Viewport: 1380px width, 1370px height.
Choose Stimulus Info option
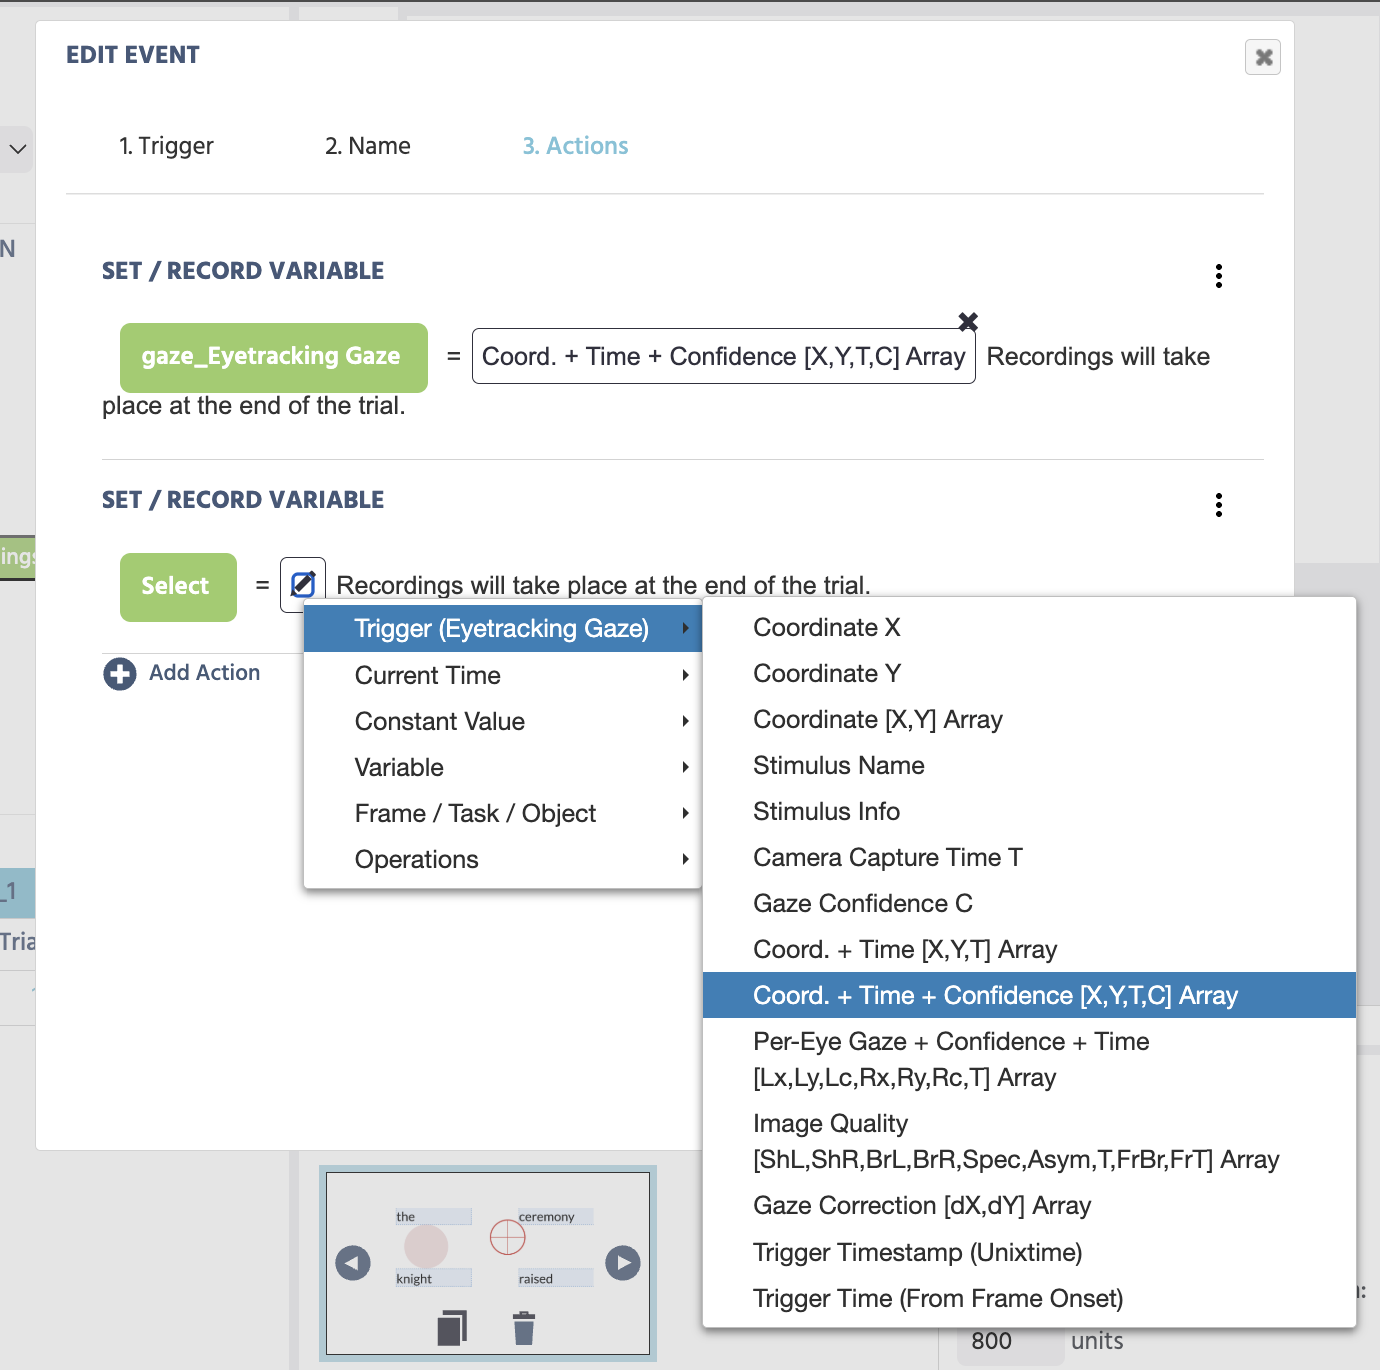pyautogui.click(x=1029, y=811)
